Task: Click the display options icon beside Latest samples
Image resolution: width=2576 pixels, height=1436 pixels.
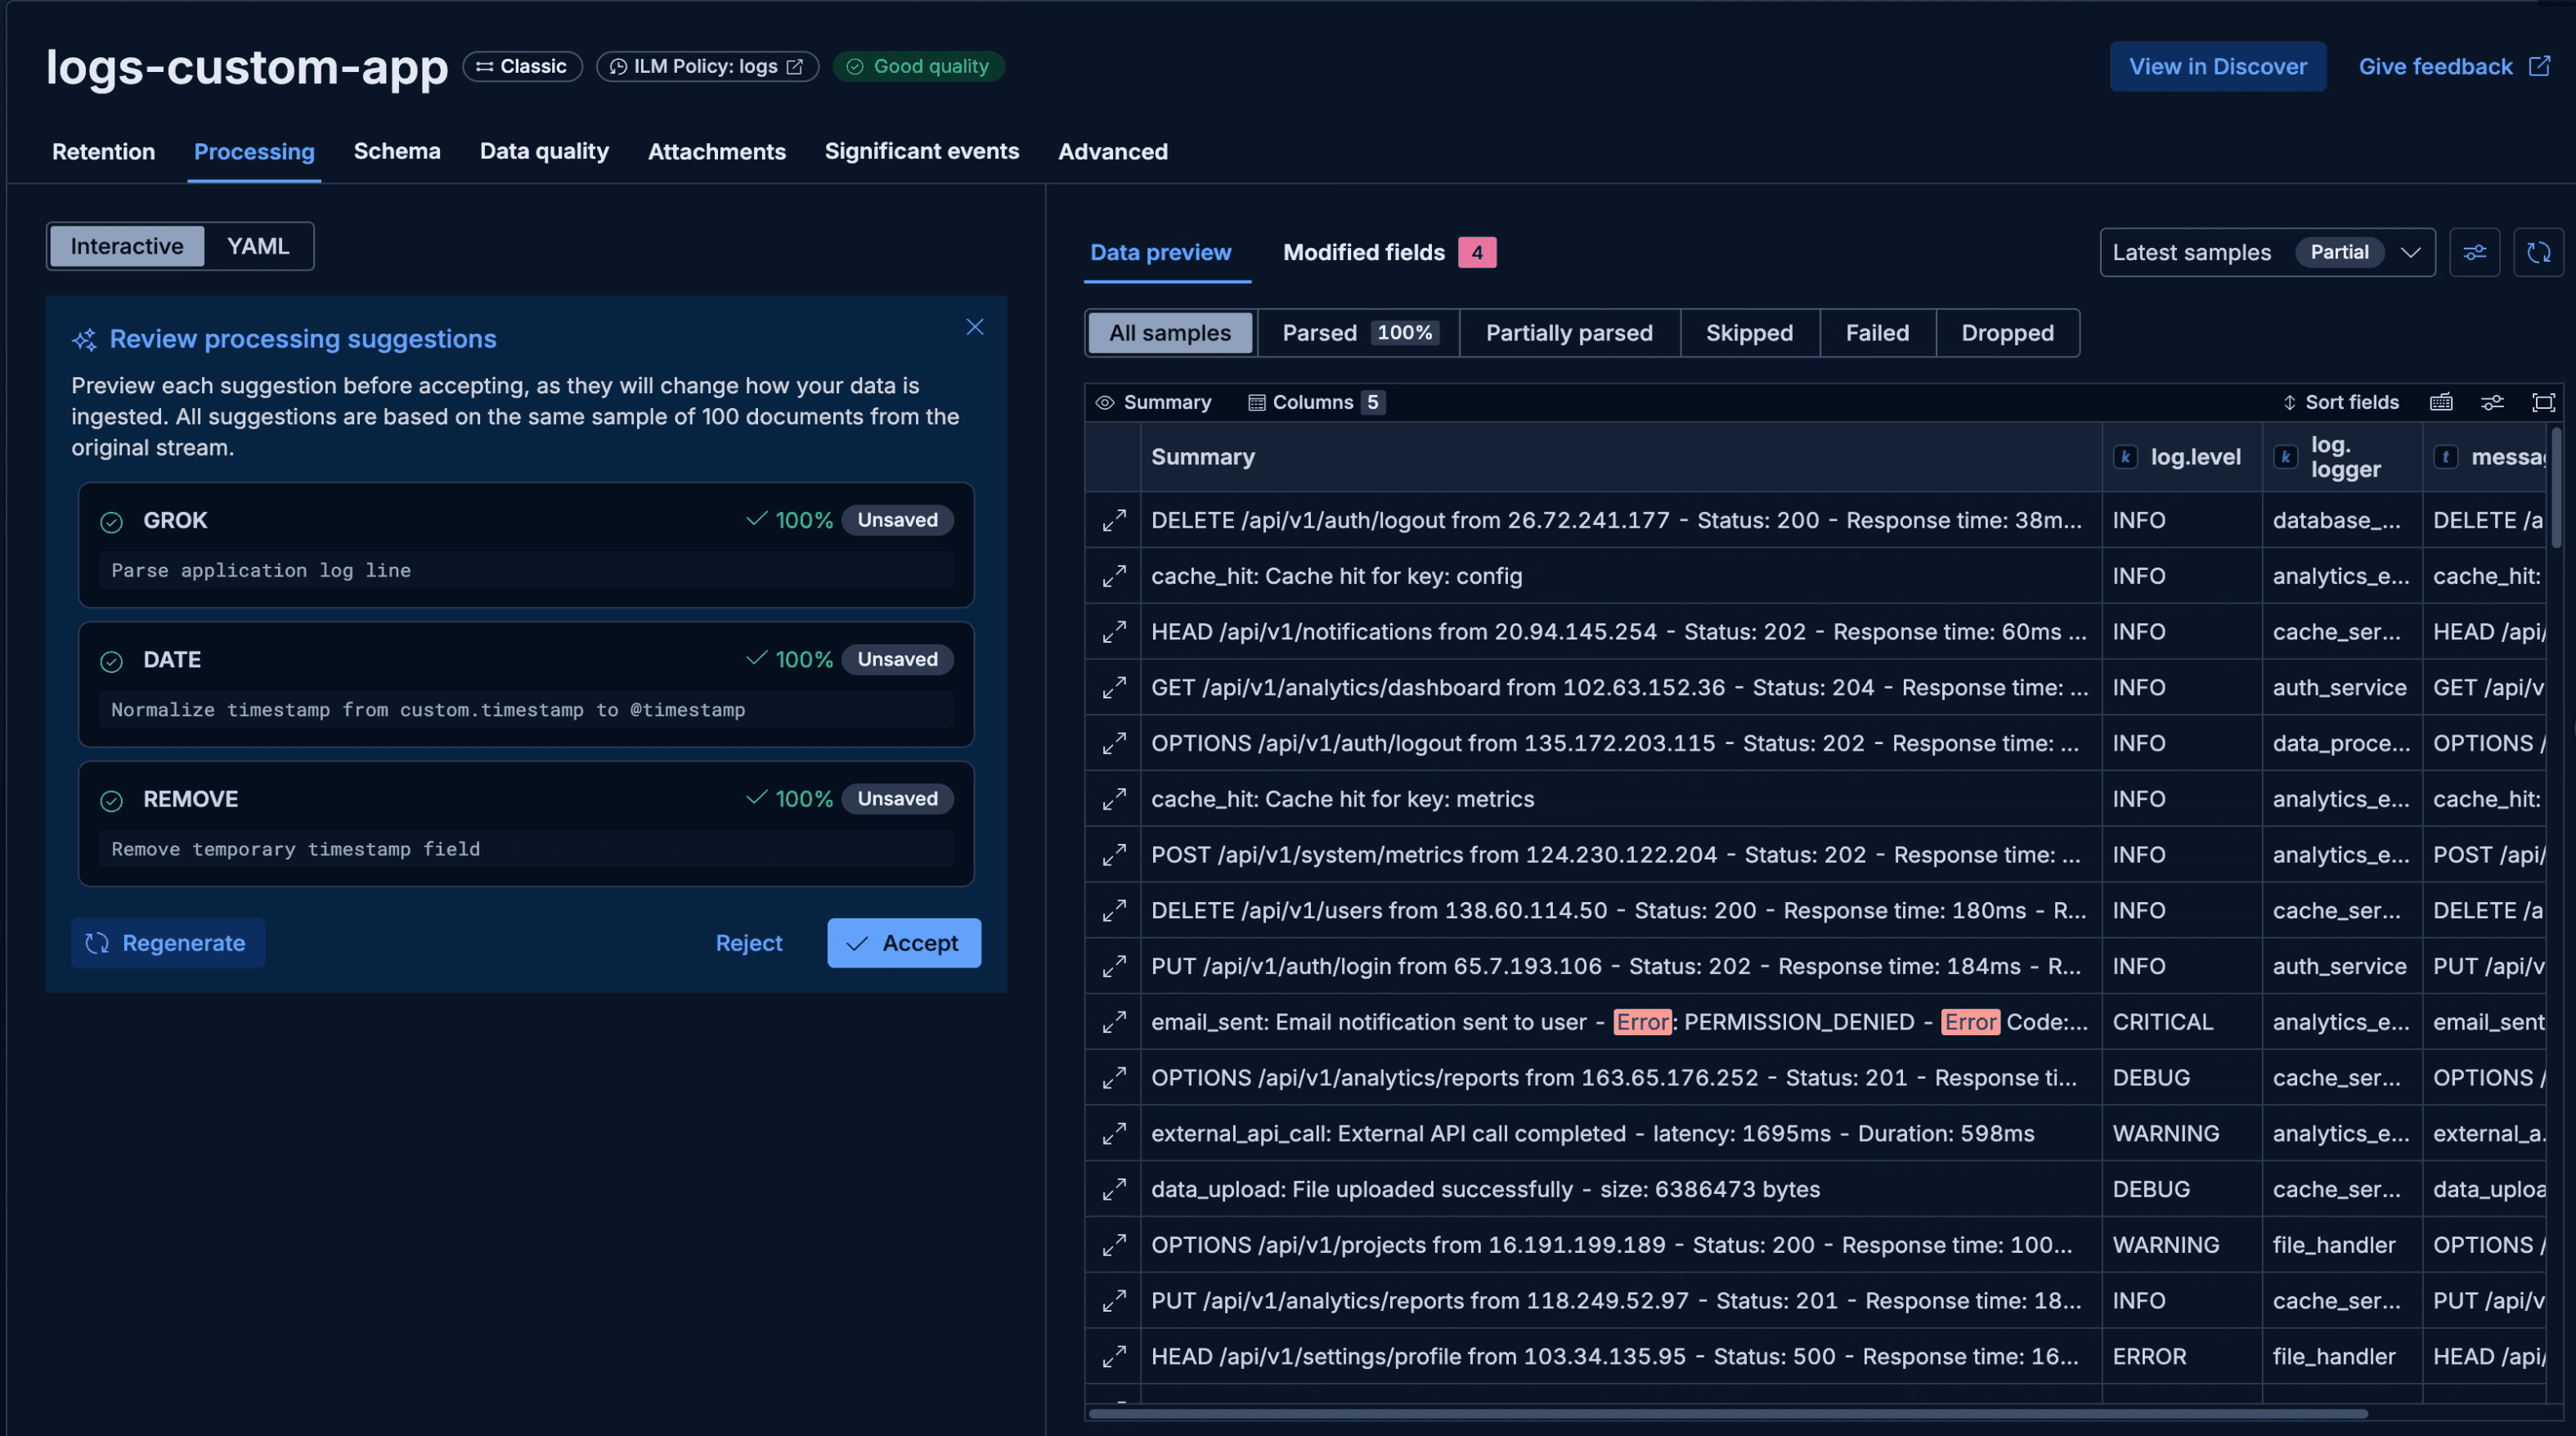Action: pos(2474,252)
